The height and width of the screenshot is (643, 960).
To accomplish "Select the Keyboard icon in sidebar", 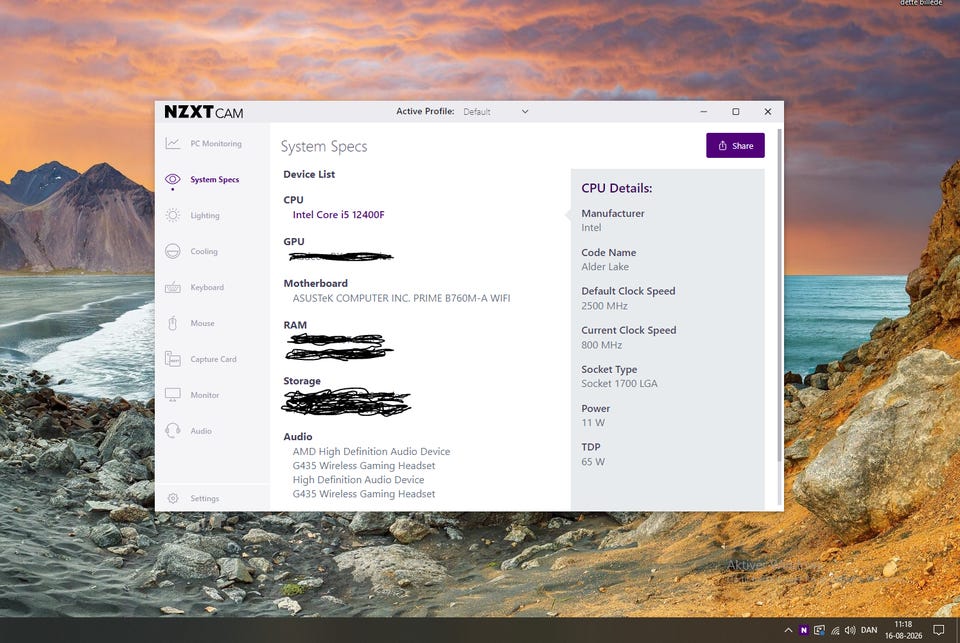I will 173,287.
